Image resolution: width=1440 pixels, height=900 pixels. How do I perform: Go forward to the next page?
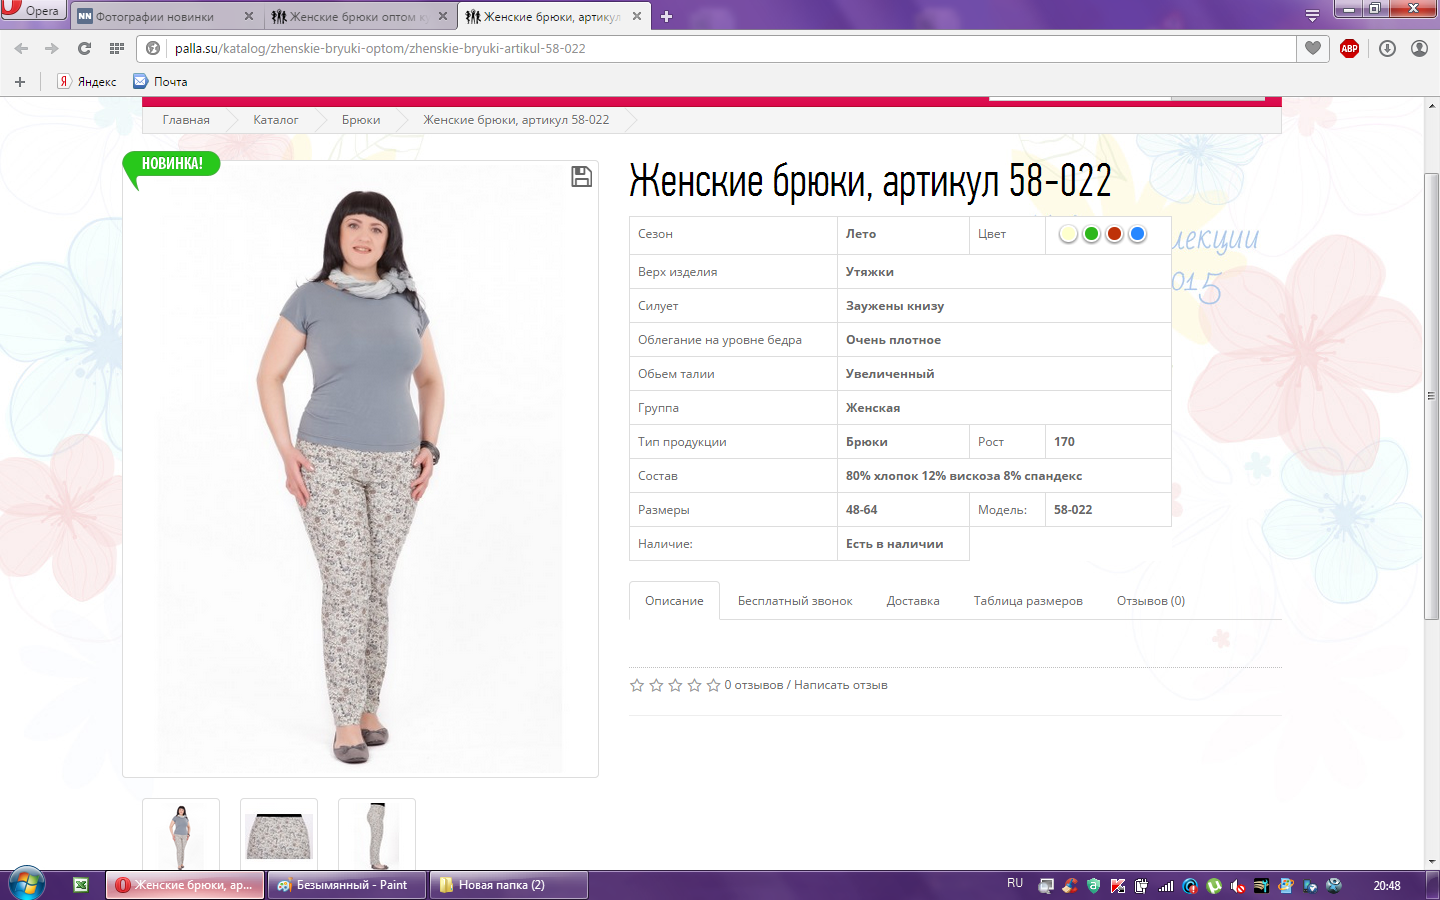tap(52, 48)
